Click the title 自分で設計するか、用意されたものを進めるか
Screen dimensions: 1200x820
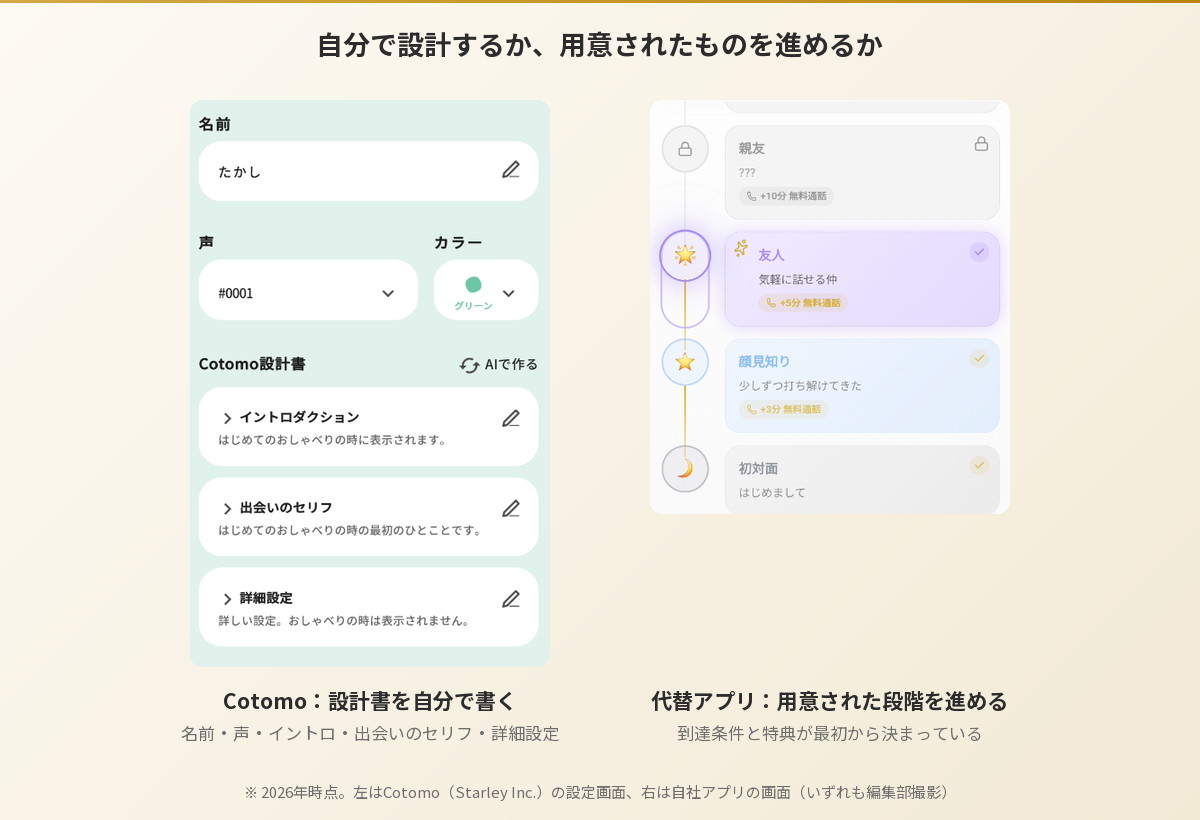click(x=600, y=44)
